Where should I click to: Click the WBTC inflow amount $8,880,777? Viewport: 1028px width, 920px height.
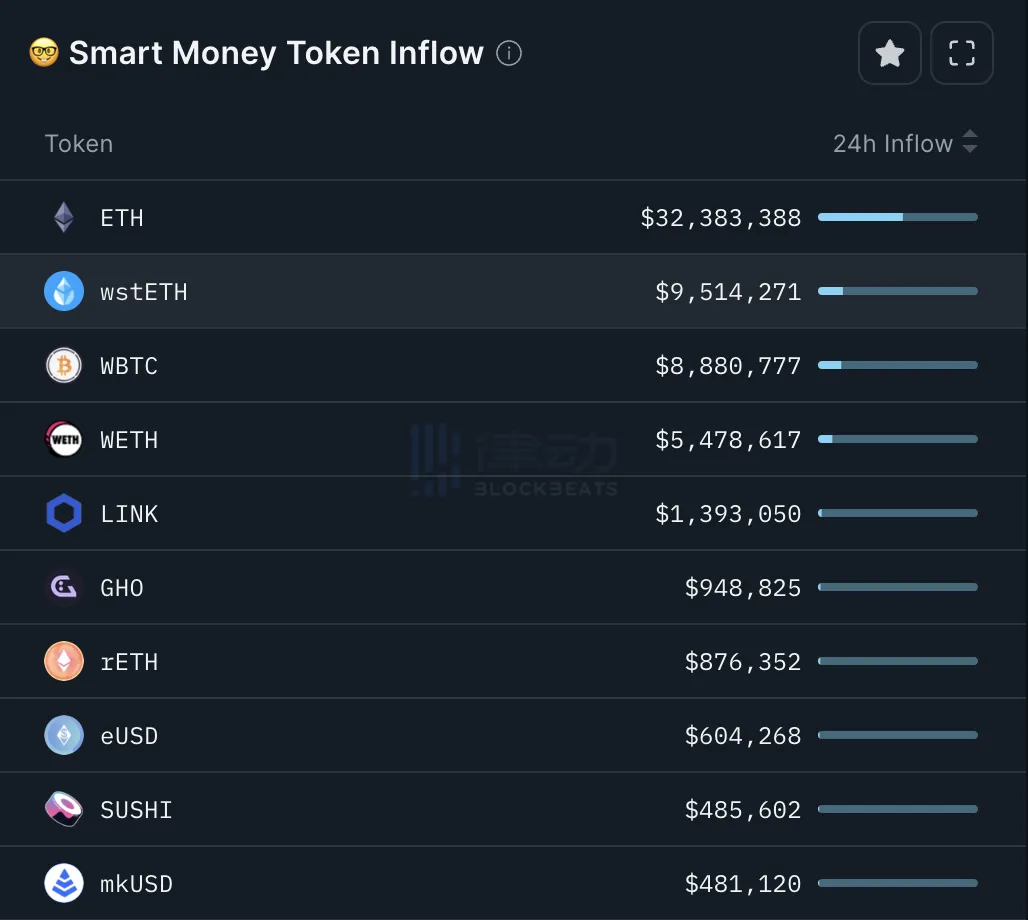coord(728,365)
